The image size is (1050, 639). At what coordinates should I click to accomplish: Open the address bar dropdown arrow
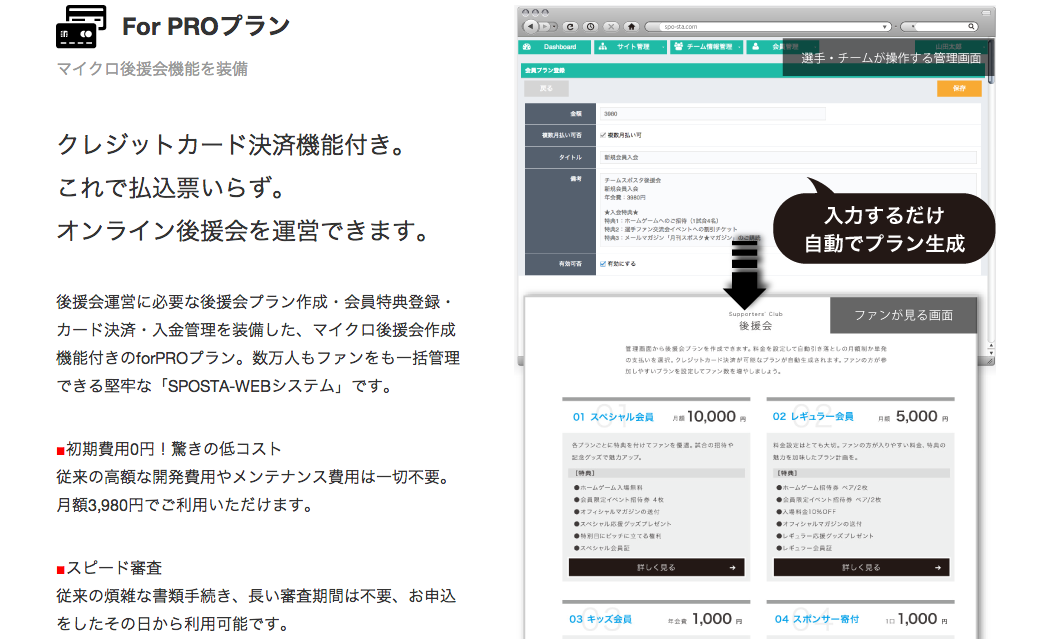(885, 27)
